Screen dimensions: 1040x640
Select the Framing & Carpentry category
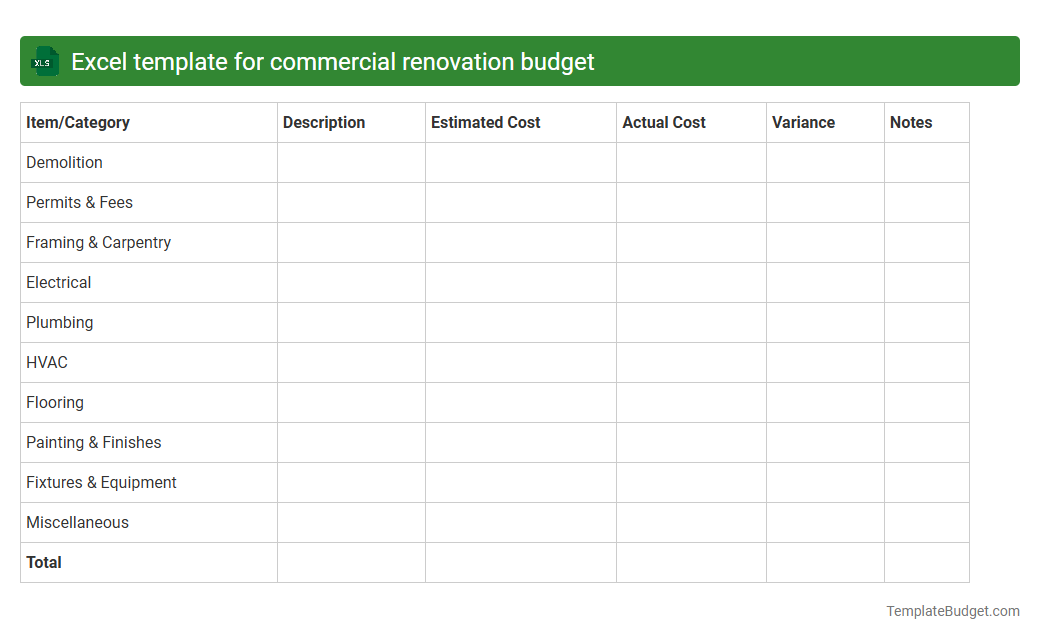[98, 242]
